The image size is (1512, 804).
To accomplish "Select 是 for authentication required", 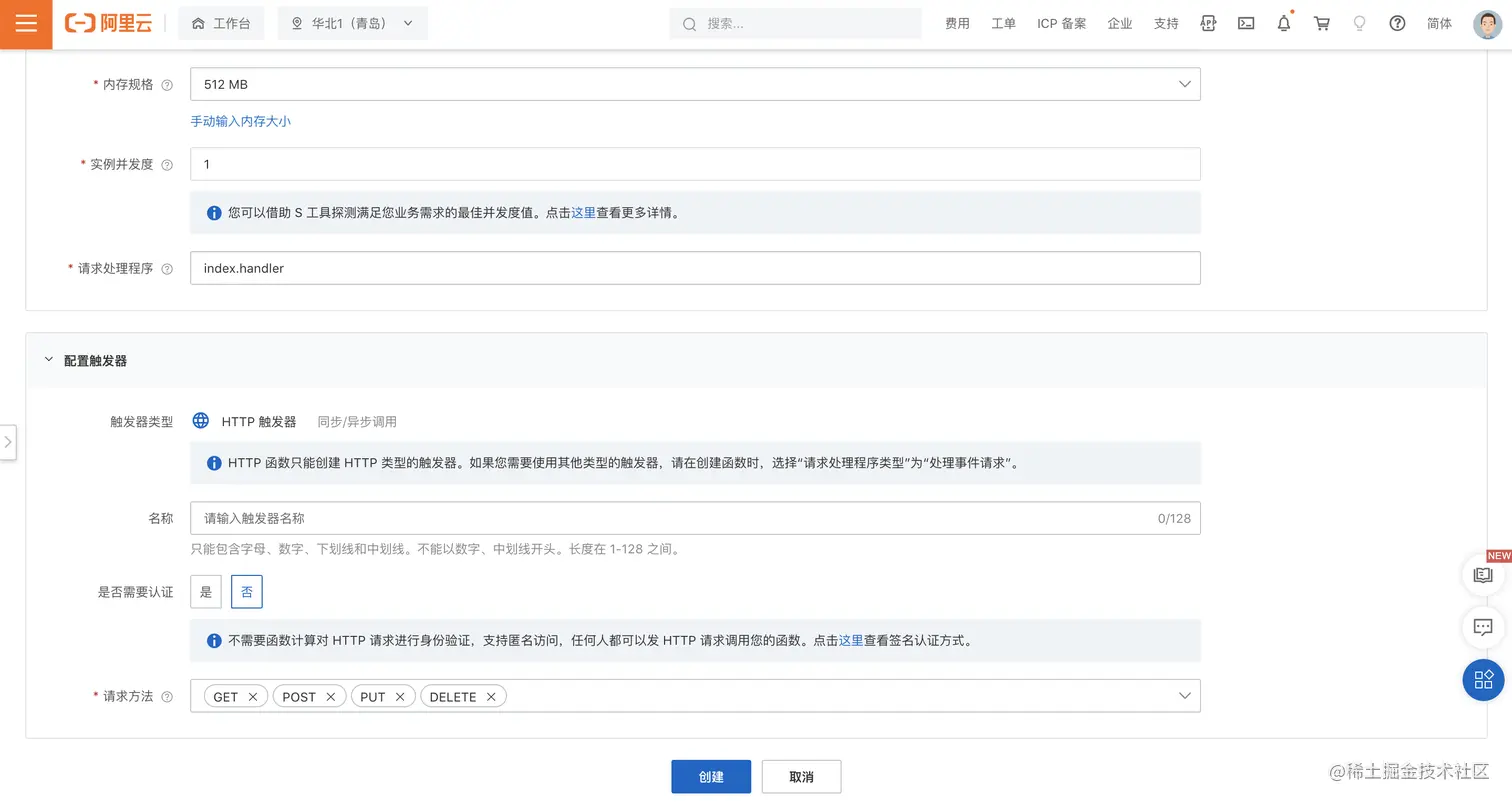I will click(x=206, y=592).
